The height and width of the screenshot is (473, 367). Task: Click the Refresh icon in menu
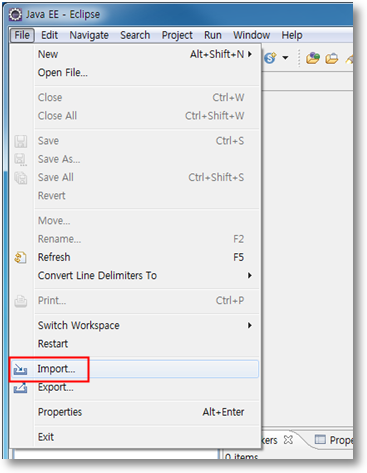[21, 257]
